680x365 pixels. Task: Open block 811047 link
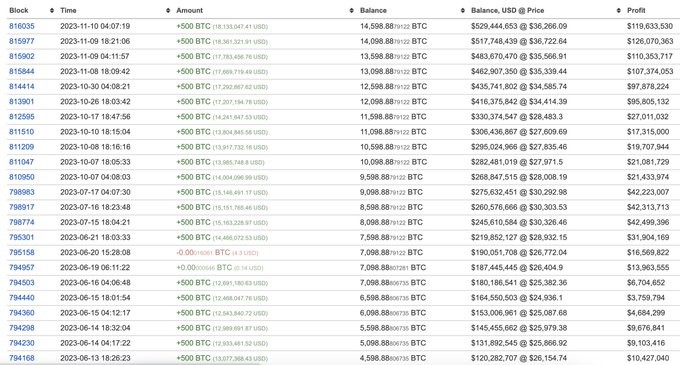pos(22,162)
